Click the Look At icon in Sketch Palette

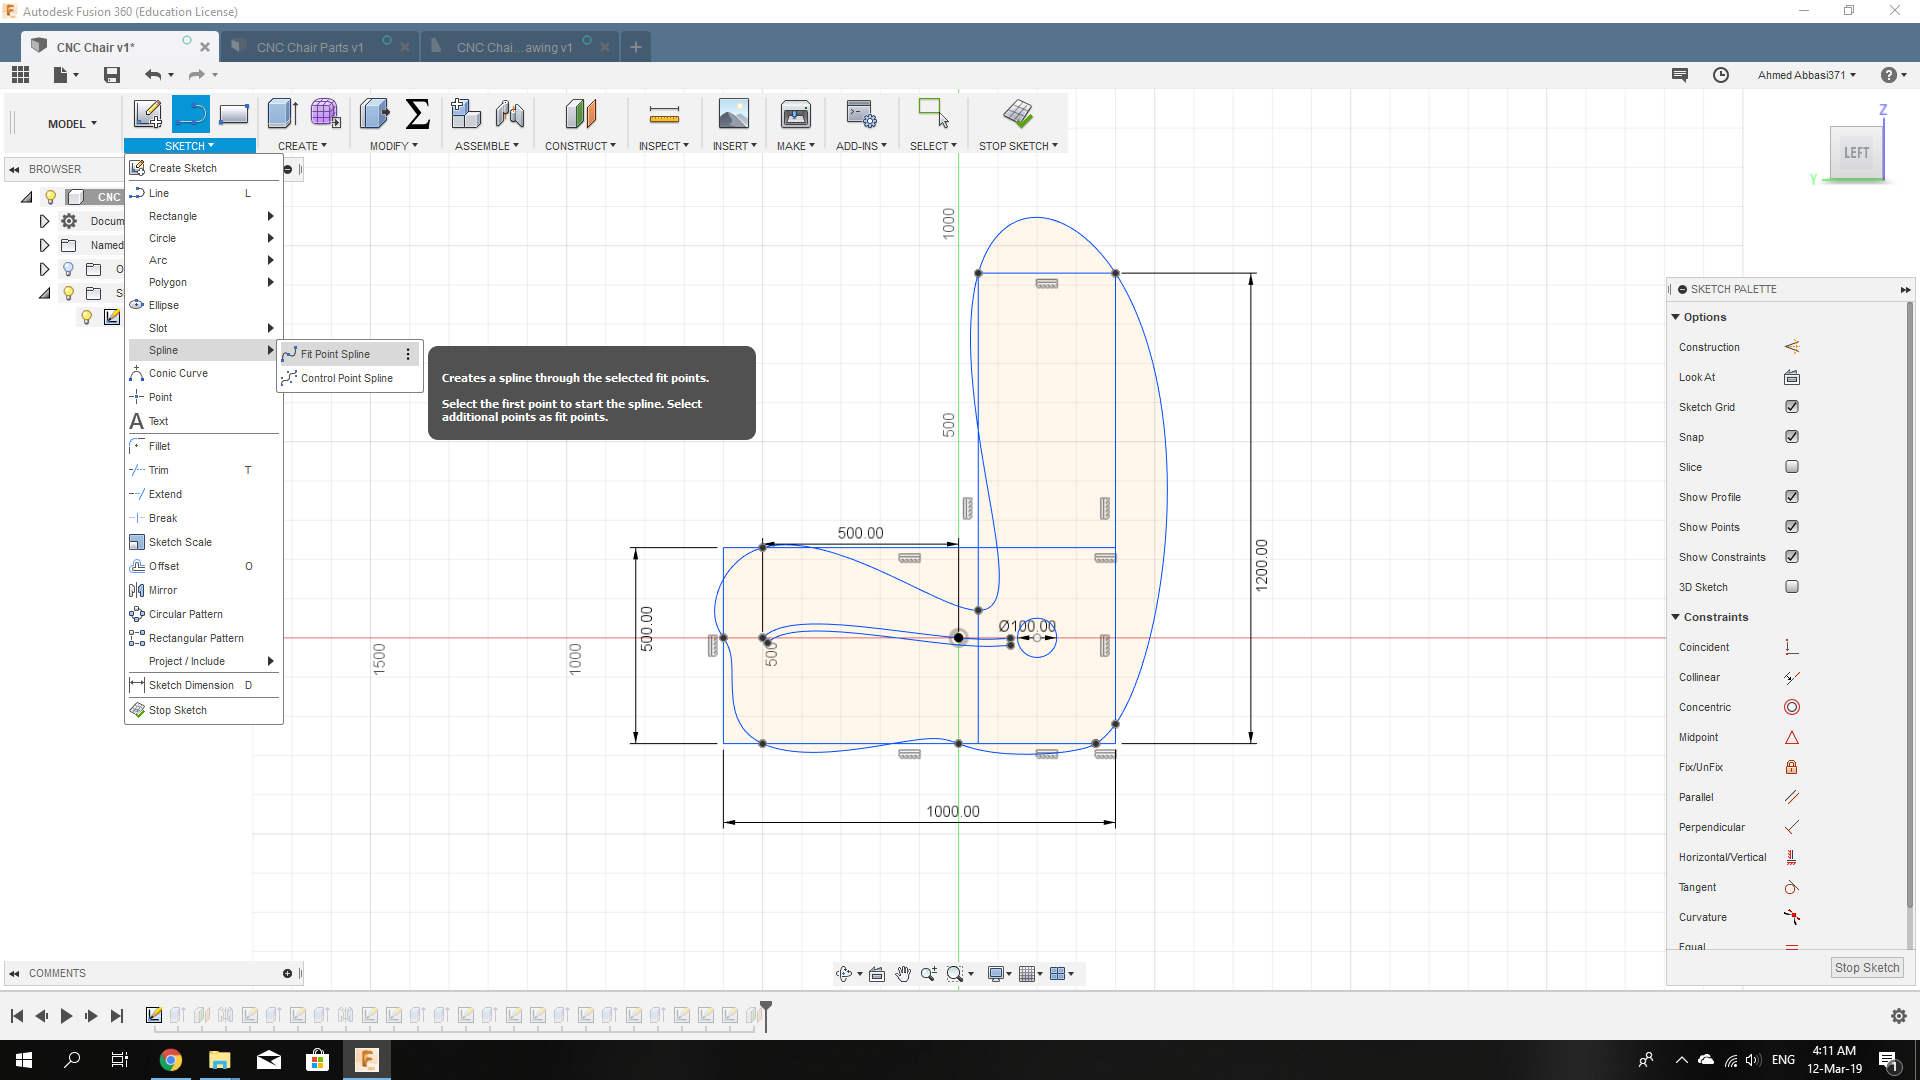[1791, 377]
